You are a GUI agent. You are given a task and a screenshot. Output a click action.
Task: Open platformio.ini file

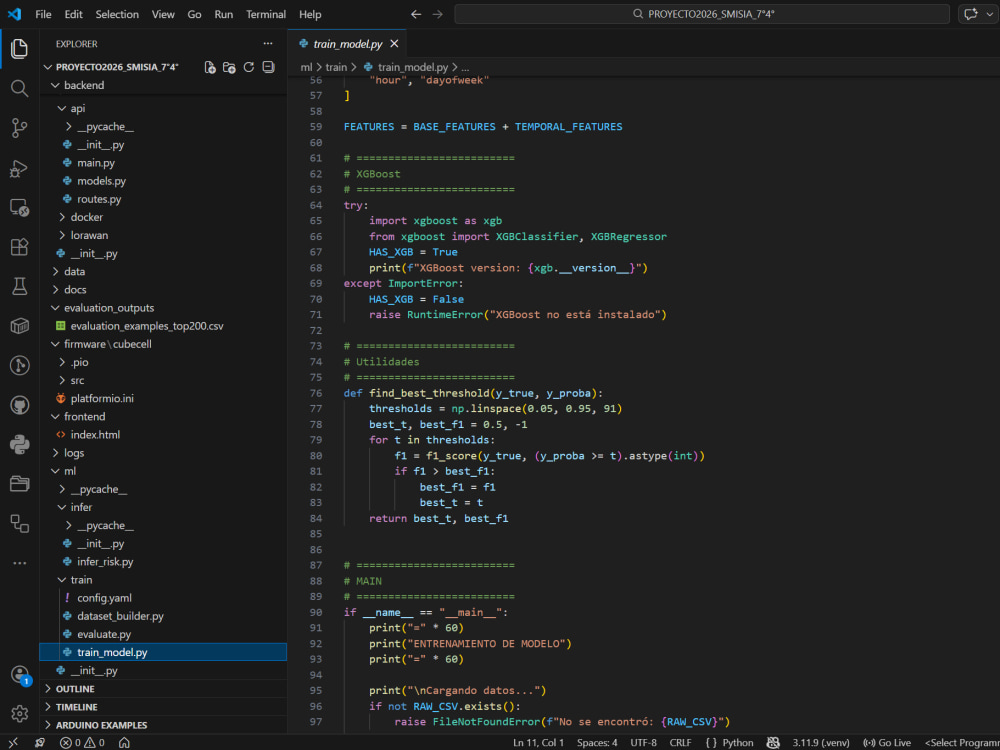tap(163, 398)
